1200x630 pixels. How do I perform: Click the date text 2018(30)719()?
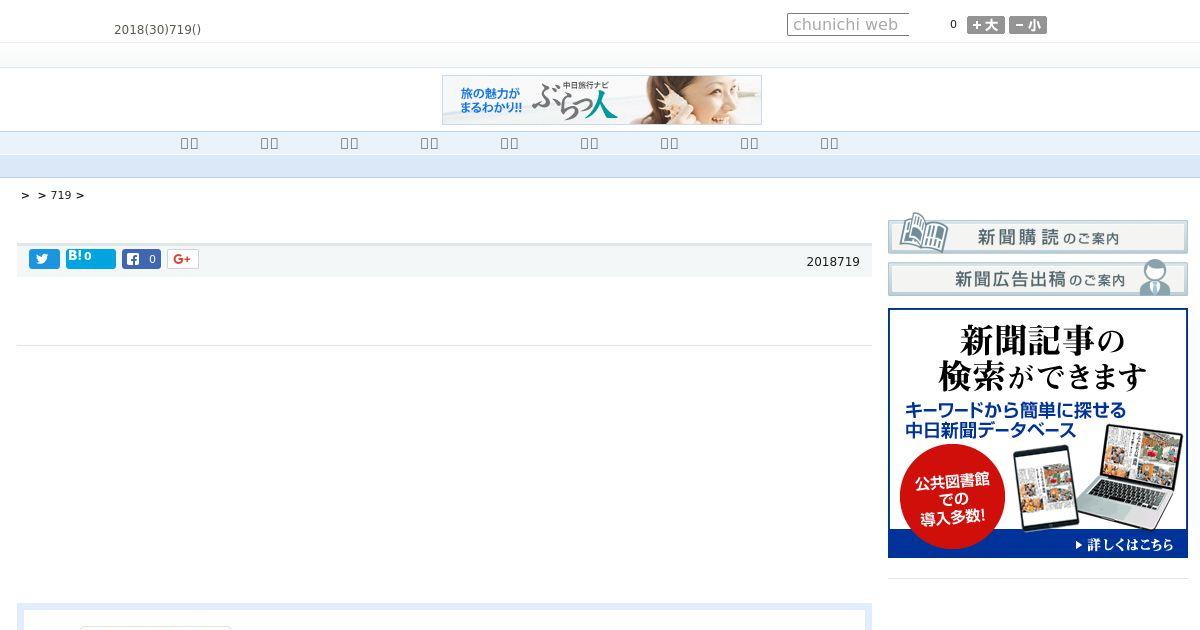(158, 30)
